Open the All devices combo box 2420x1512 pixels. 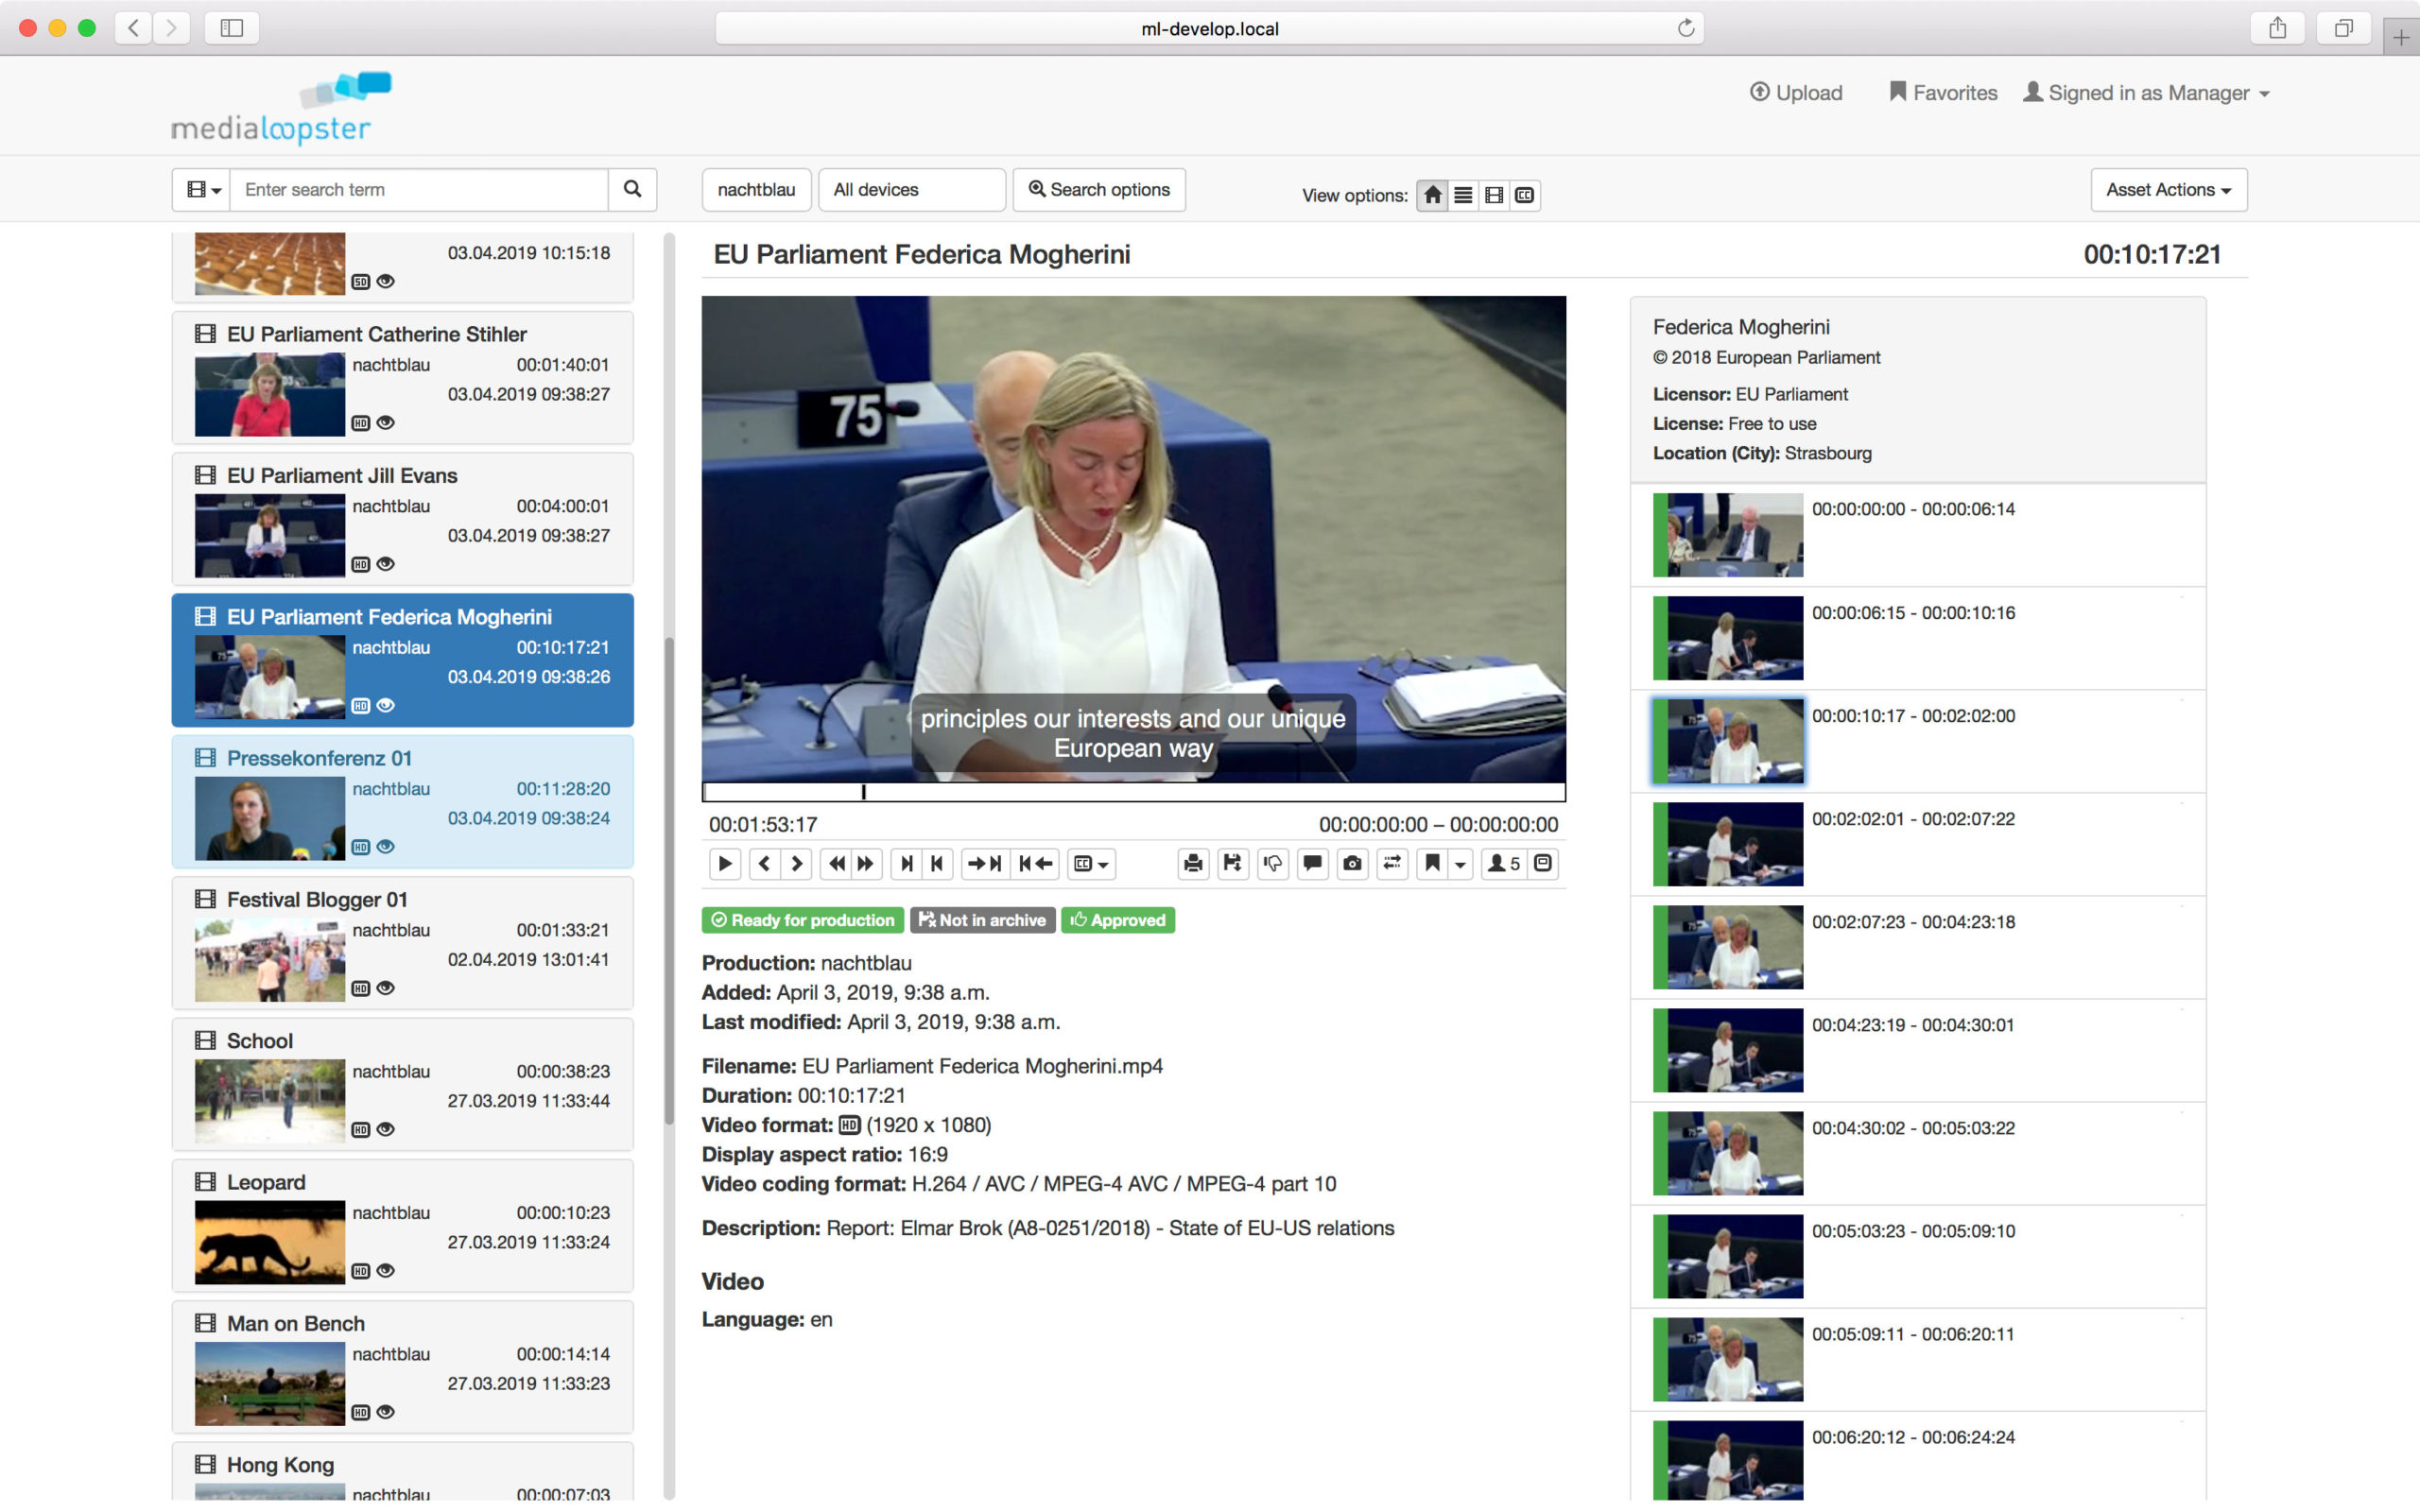tap(911, 190)
